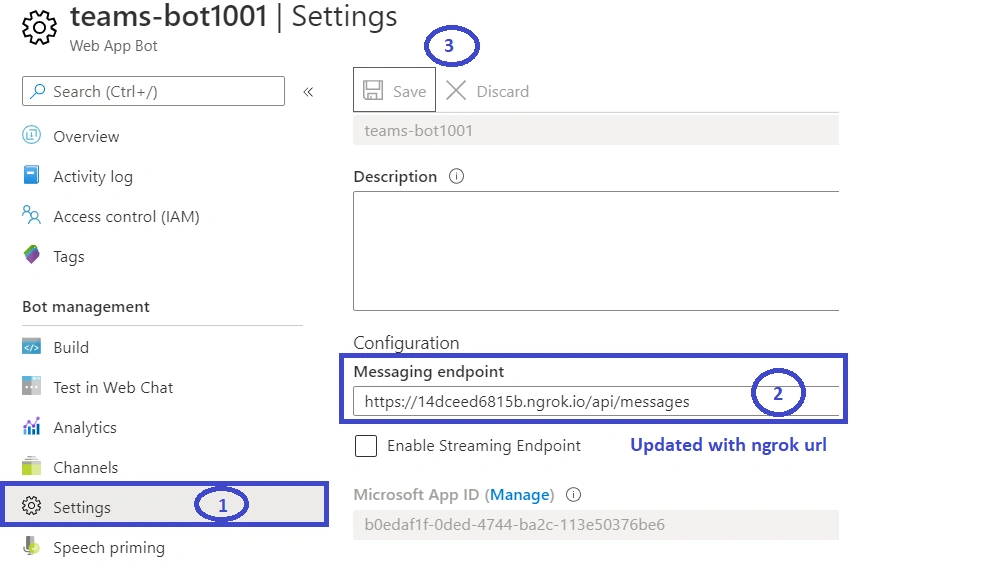
Task: Focus the Search (Ctrl+/) box
Action: [x=153, y=91]
